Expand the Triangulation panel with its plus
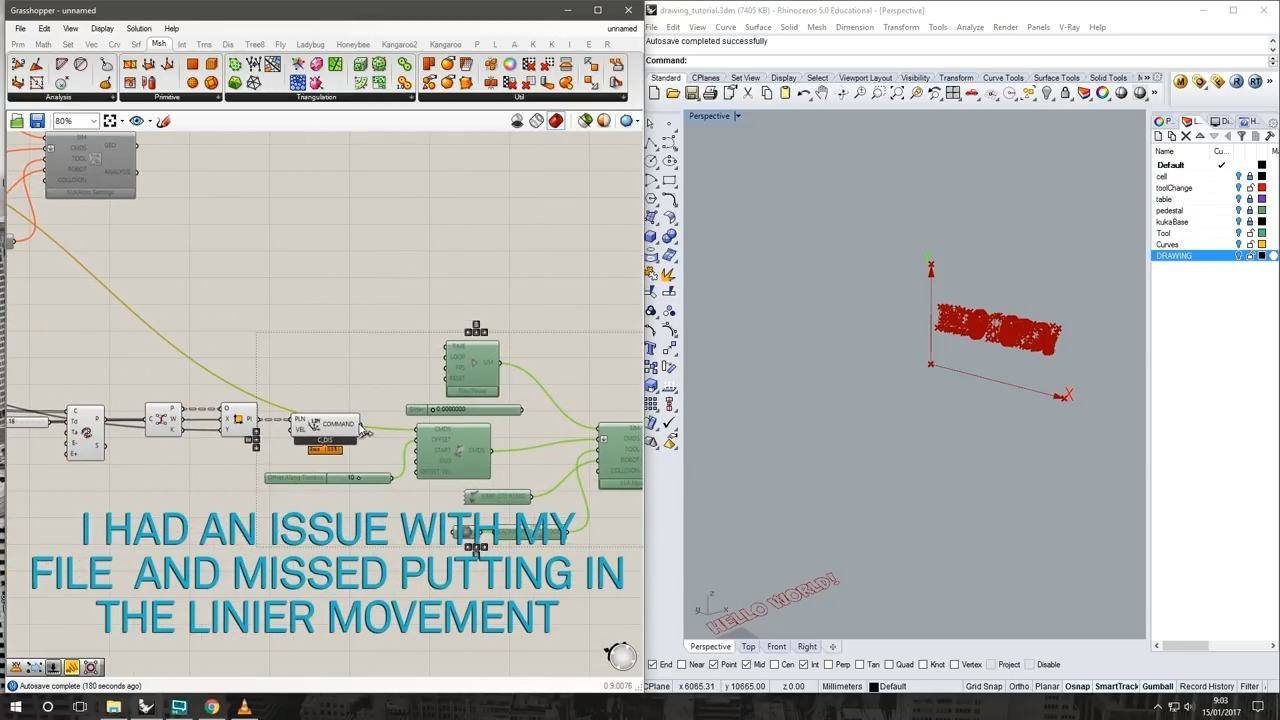The height and width of the screenshot is (720, 1280). 412,97
